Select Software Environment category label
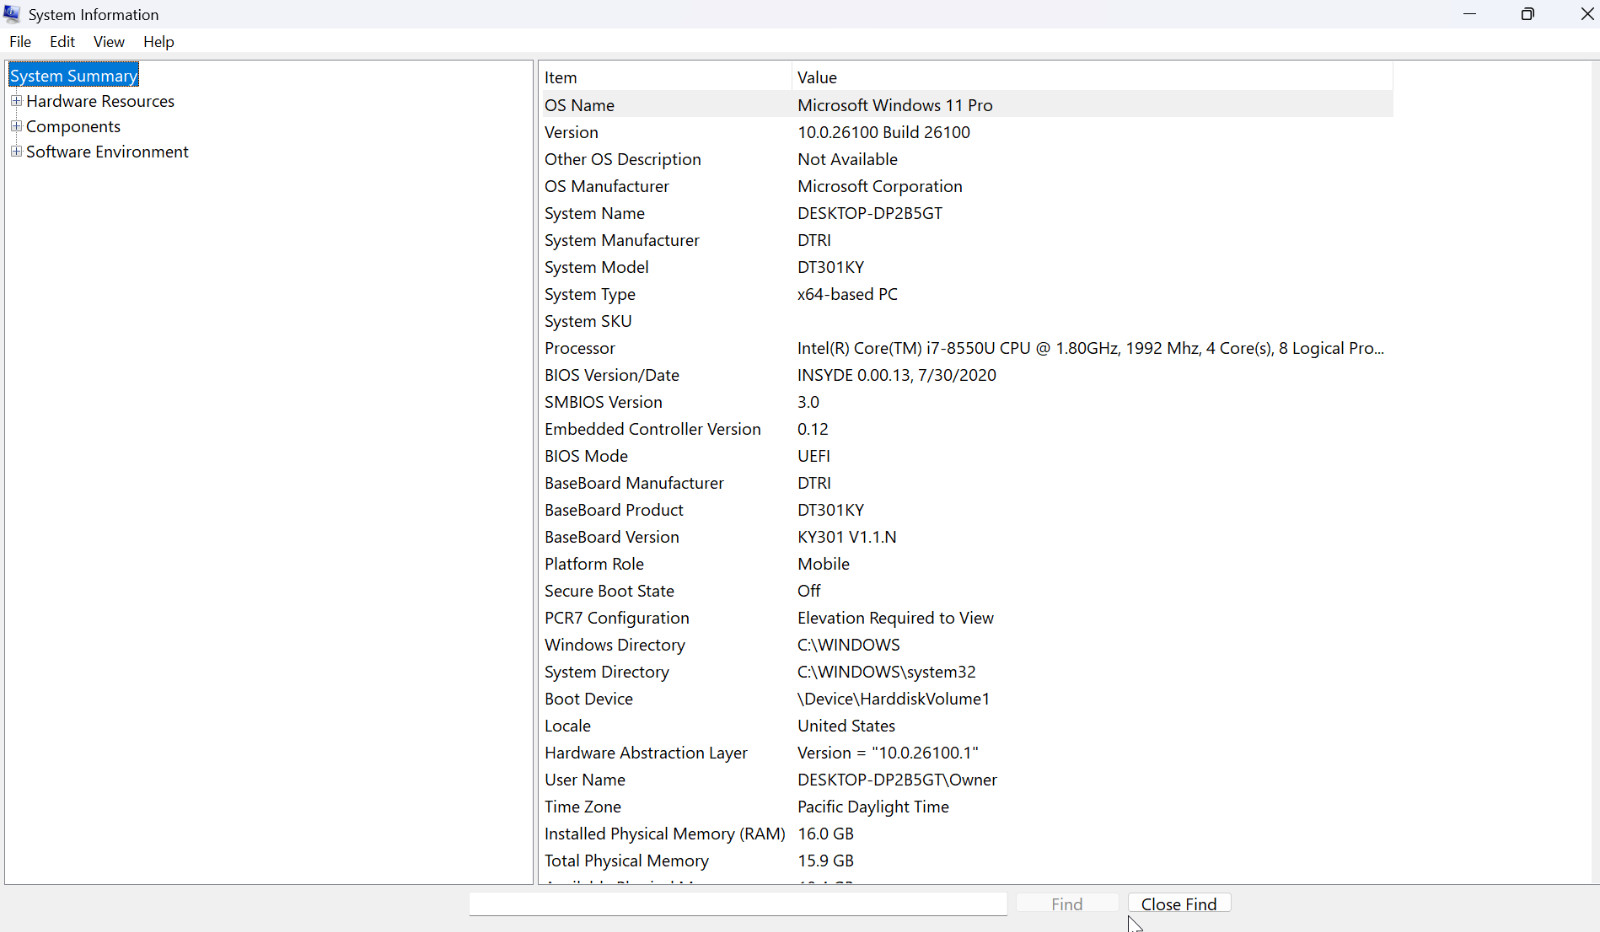Image resolution: width=1600 pixels, height=932 pixels. coord(107,152)
